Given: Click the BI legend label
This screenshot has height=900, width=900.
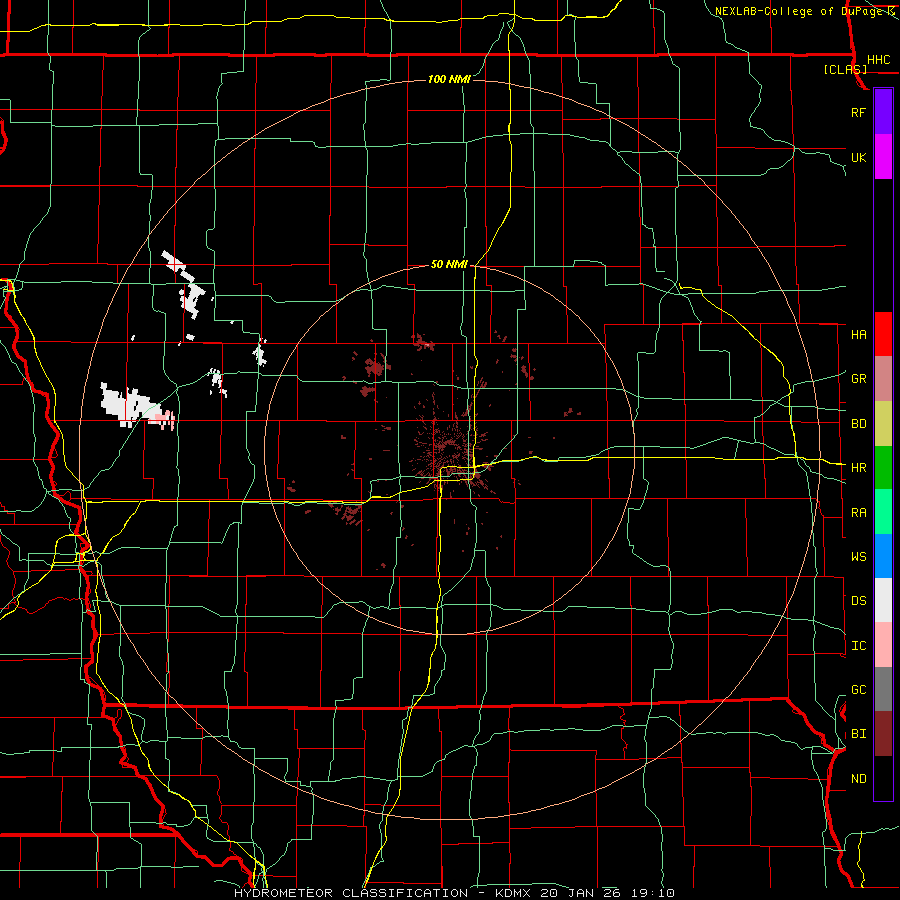Looking at the screenshot, I should coord(859,734).
